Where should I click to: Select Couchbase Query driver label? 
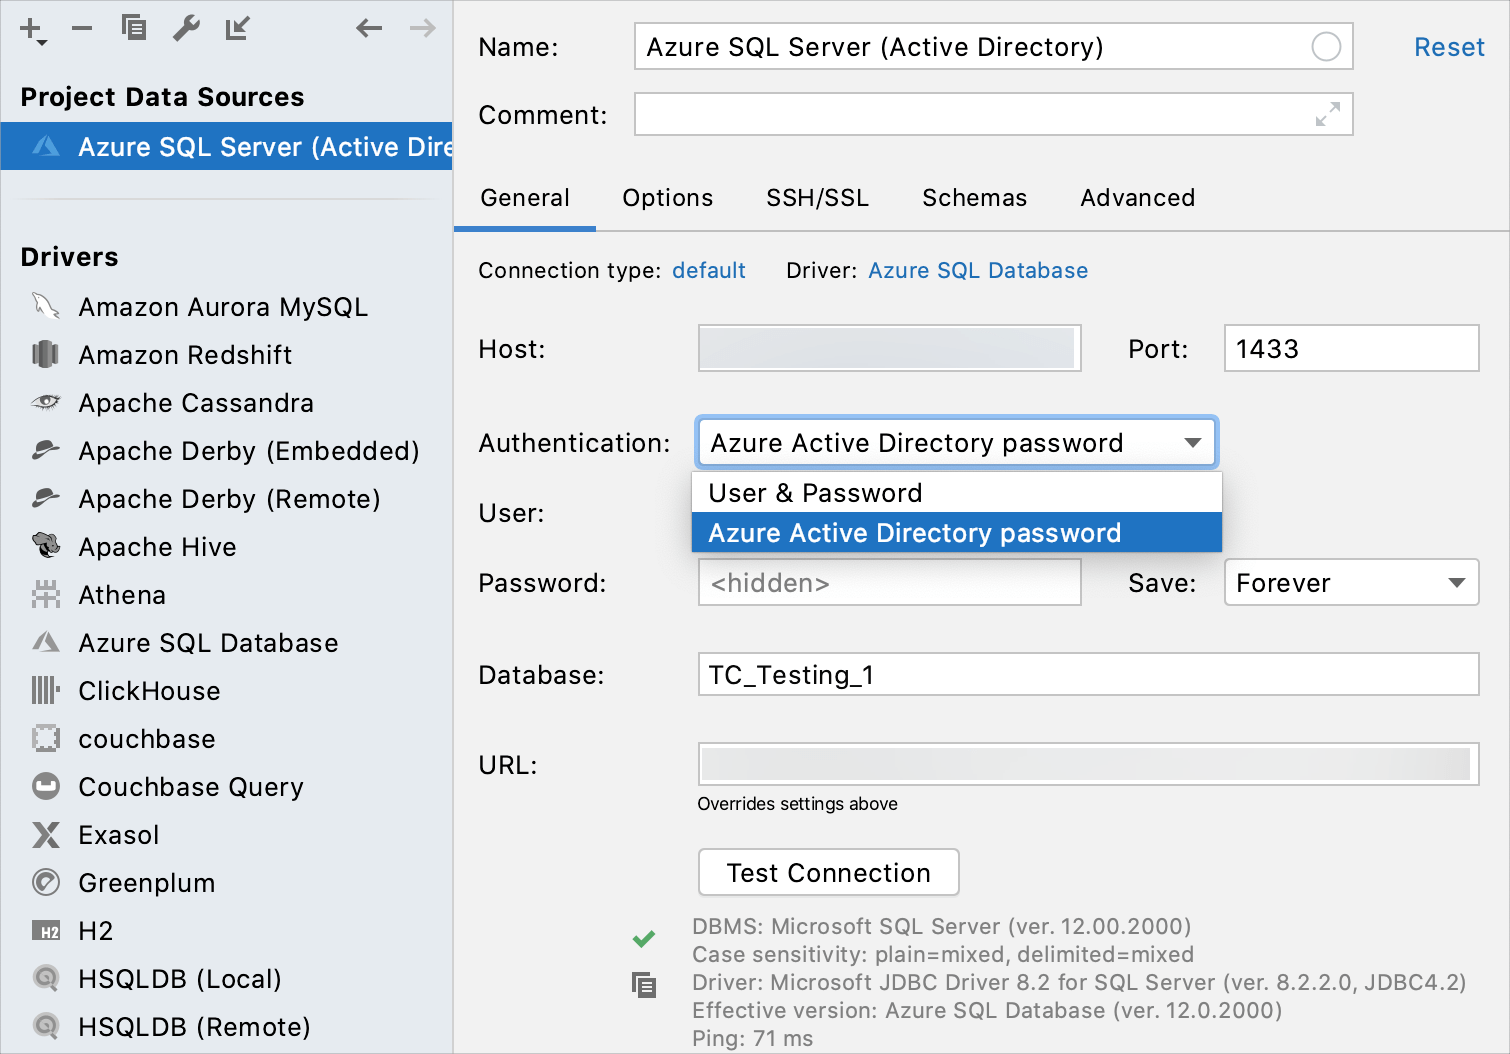(191, 787)
